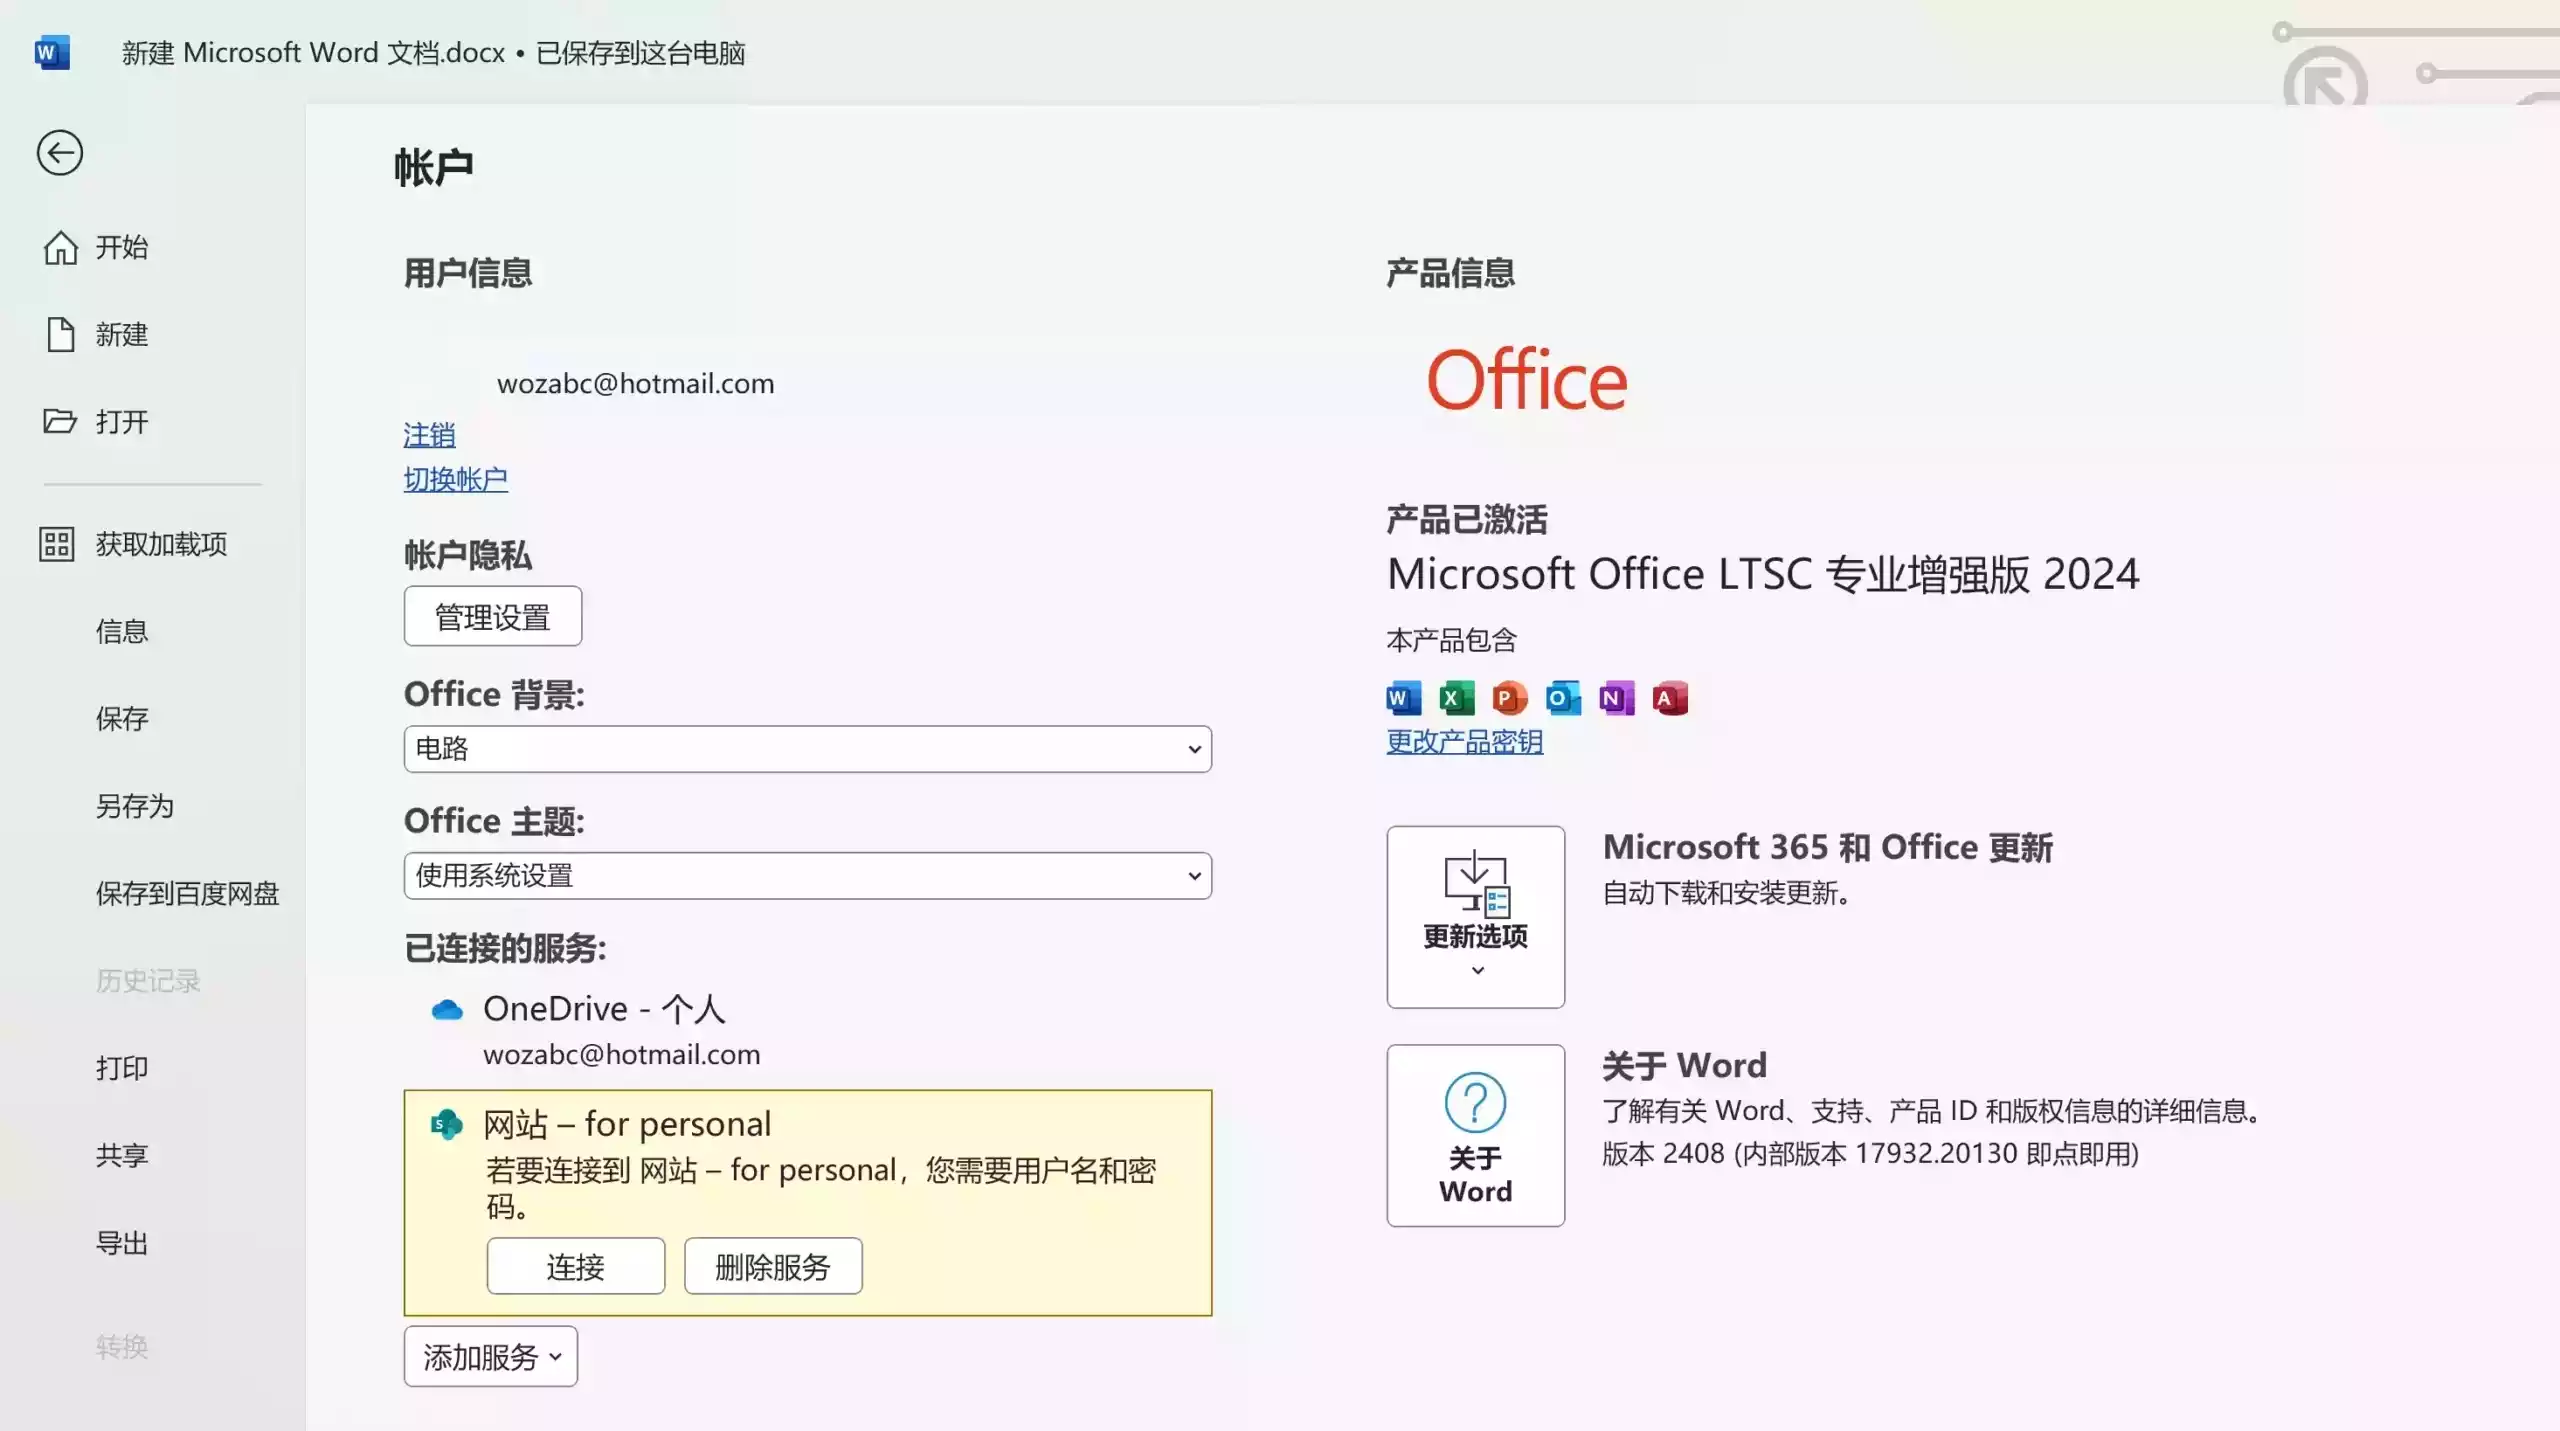Image resolution: width=2560 pixels, height=1431 pixels.
Task: Click the OneNote icon in included products
Action: tap(1616, 698)
